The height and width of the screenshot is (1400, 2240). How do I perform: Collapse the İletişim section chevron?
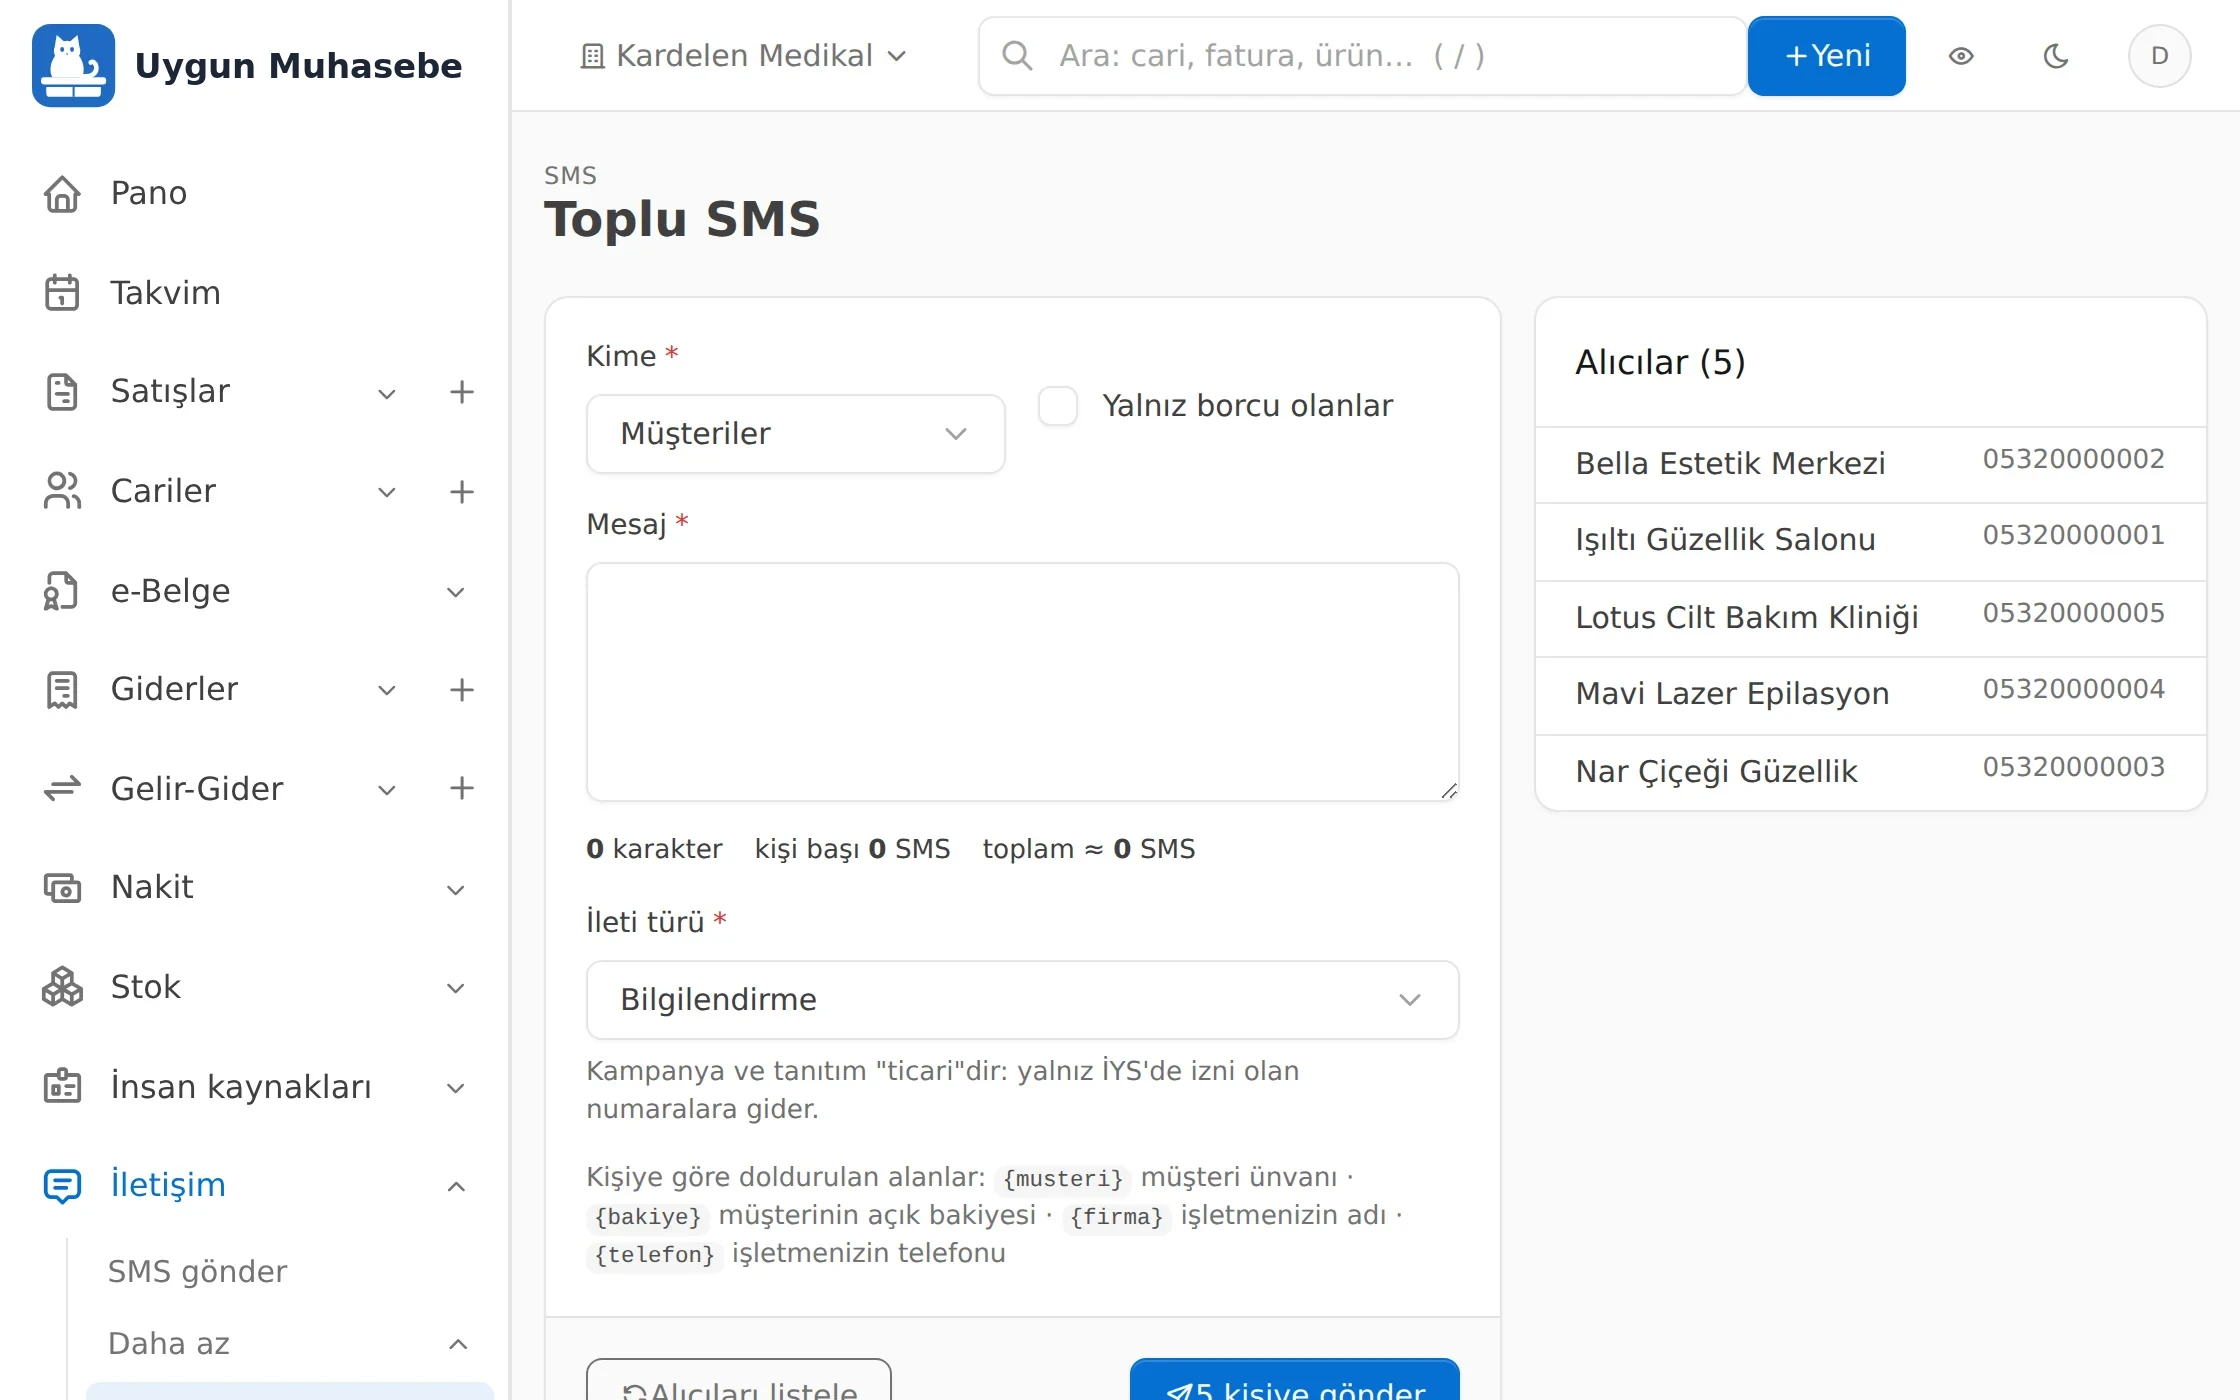[x=455, y=1186]
